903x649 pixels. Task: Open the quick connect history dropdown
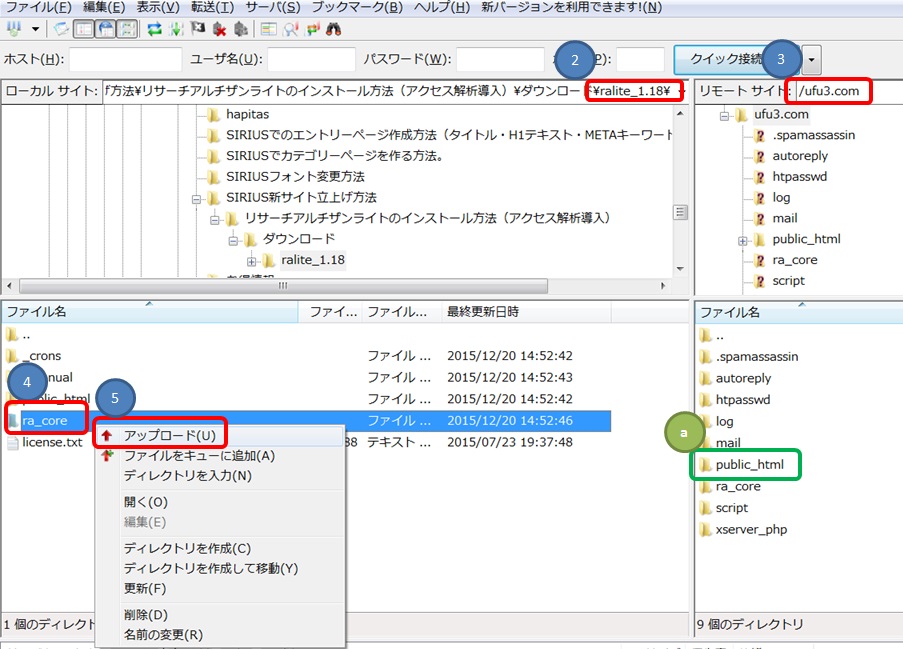[811, 60]
